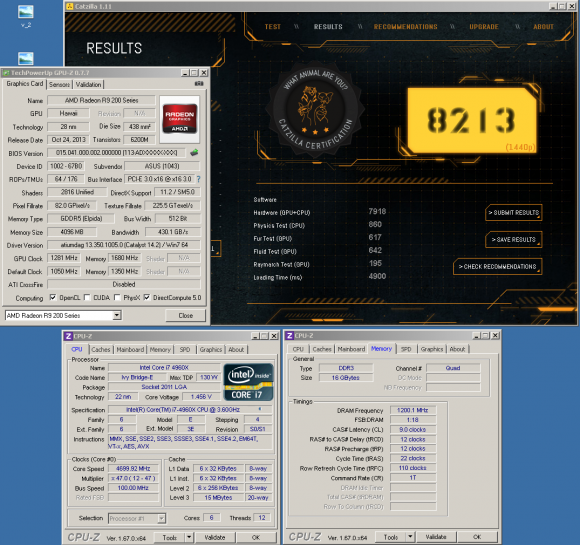
Task: Toggle the DirectCompute 5.0 checkbox
Action: [147, 297]
